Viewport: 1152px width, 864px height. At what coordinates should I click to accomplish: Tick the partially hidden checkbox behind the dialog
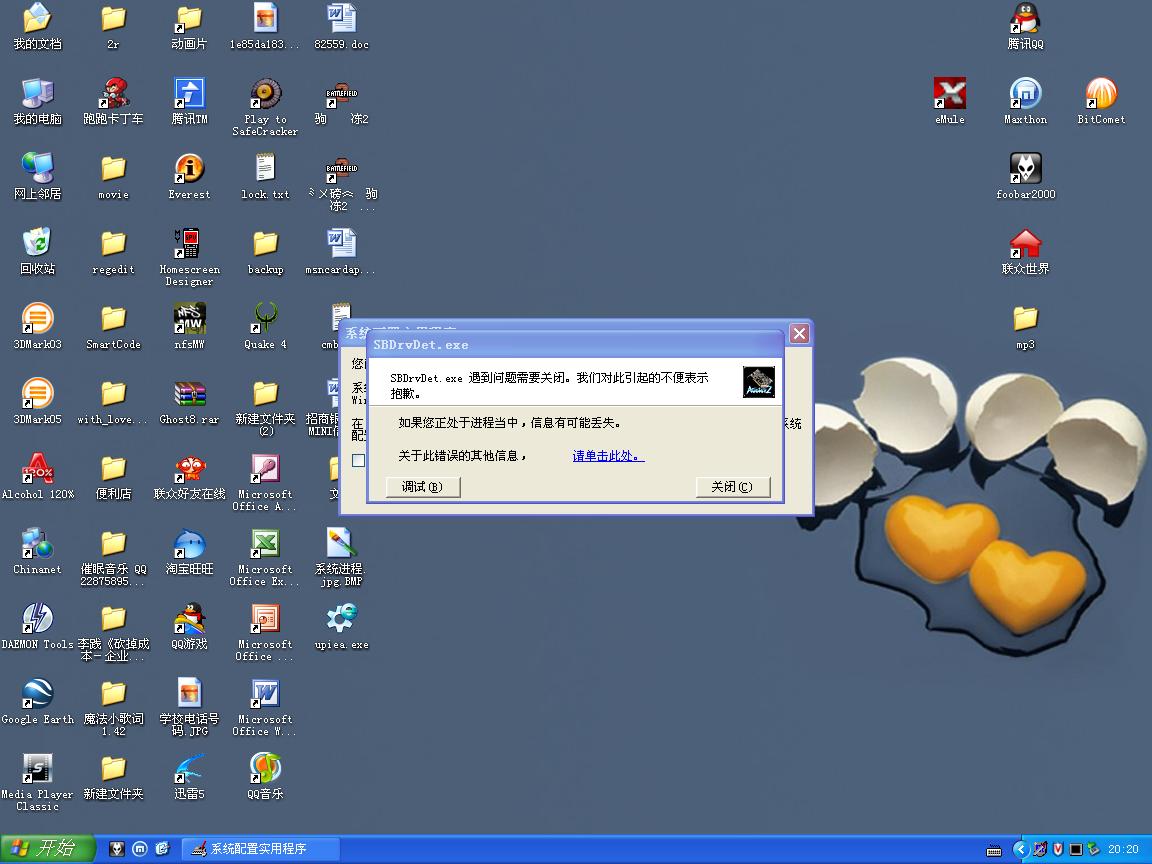pyautogui.click(x=358, y=460)
